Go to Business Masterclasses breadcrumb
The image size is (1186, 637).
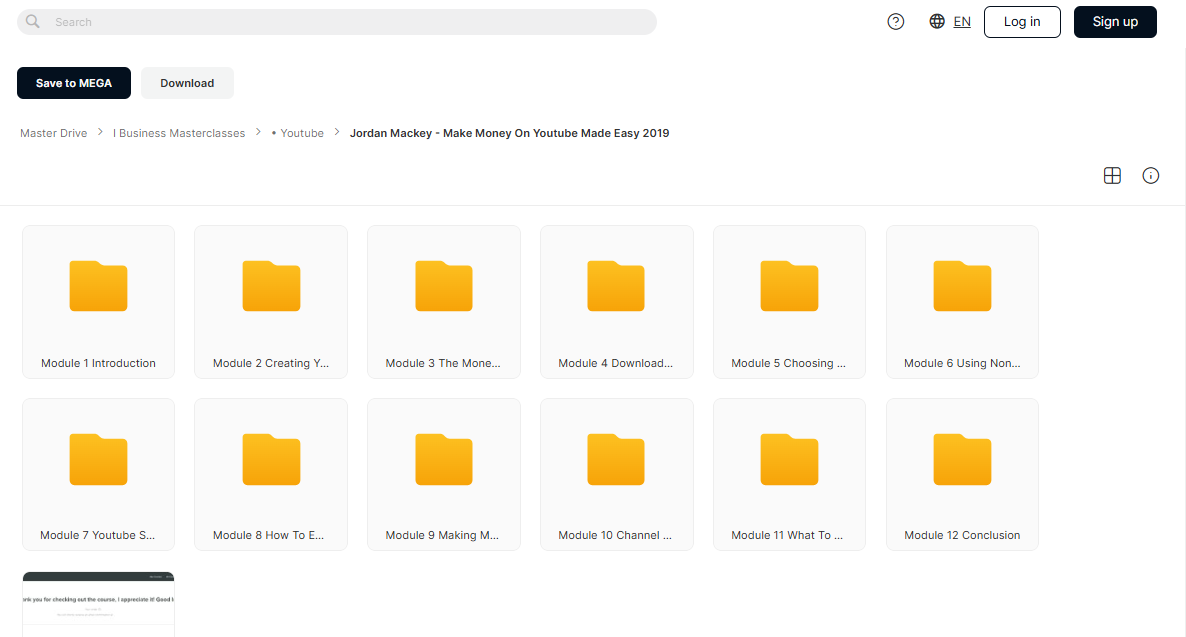(x=179, y=133)
